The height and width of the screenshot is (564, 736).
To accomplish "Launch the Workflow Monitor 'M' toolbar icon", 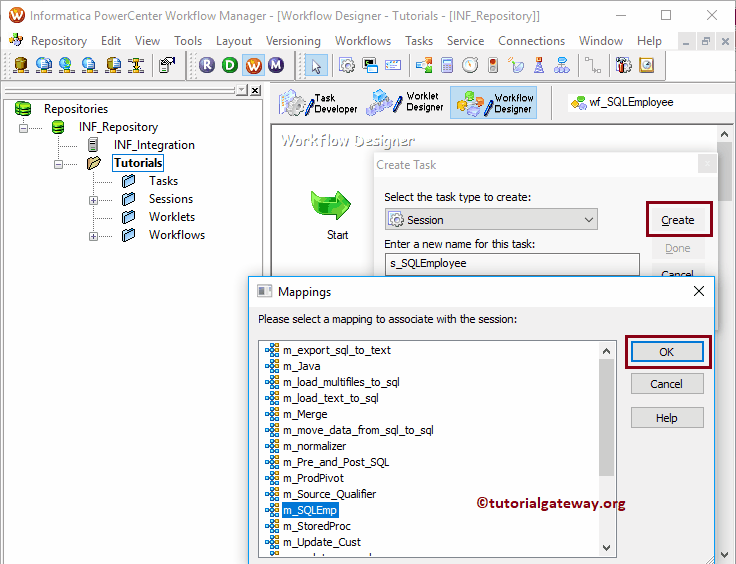I will click(276, 65).
